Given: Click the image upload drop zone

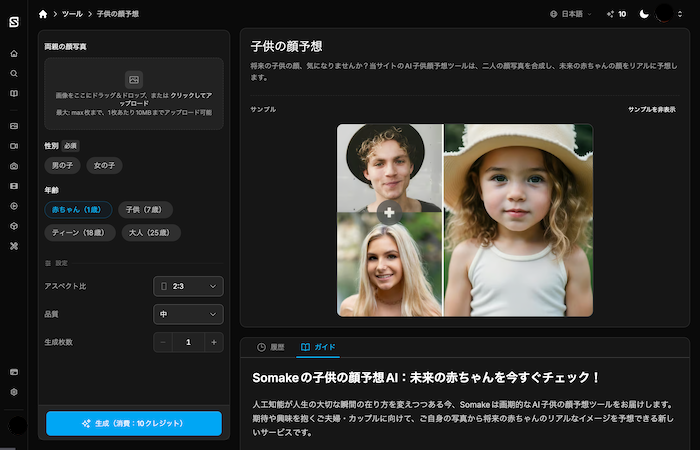Looking at the screenshot, I should tap(134, 94).
